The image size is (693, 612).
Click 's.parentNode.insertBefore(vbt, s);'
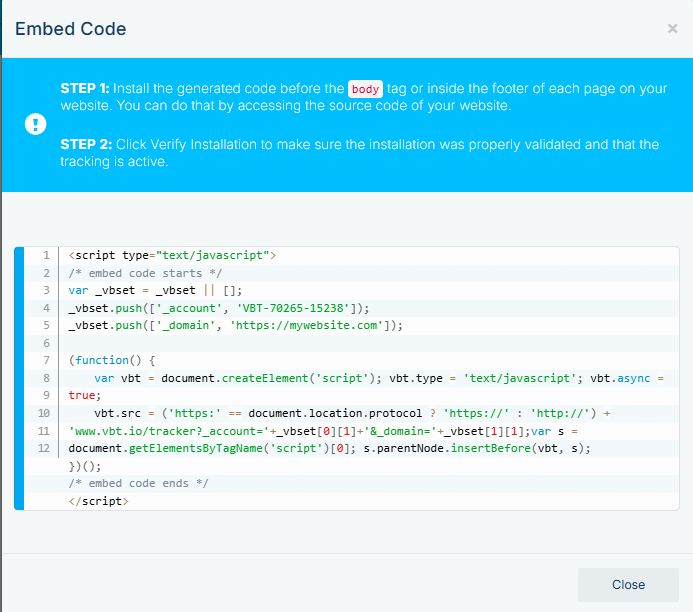pos(477,449)
